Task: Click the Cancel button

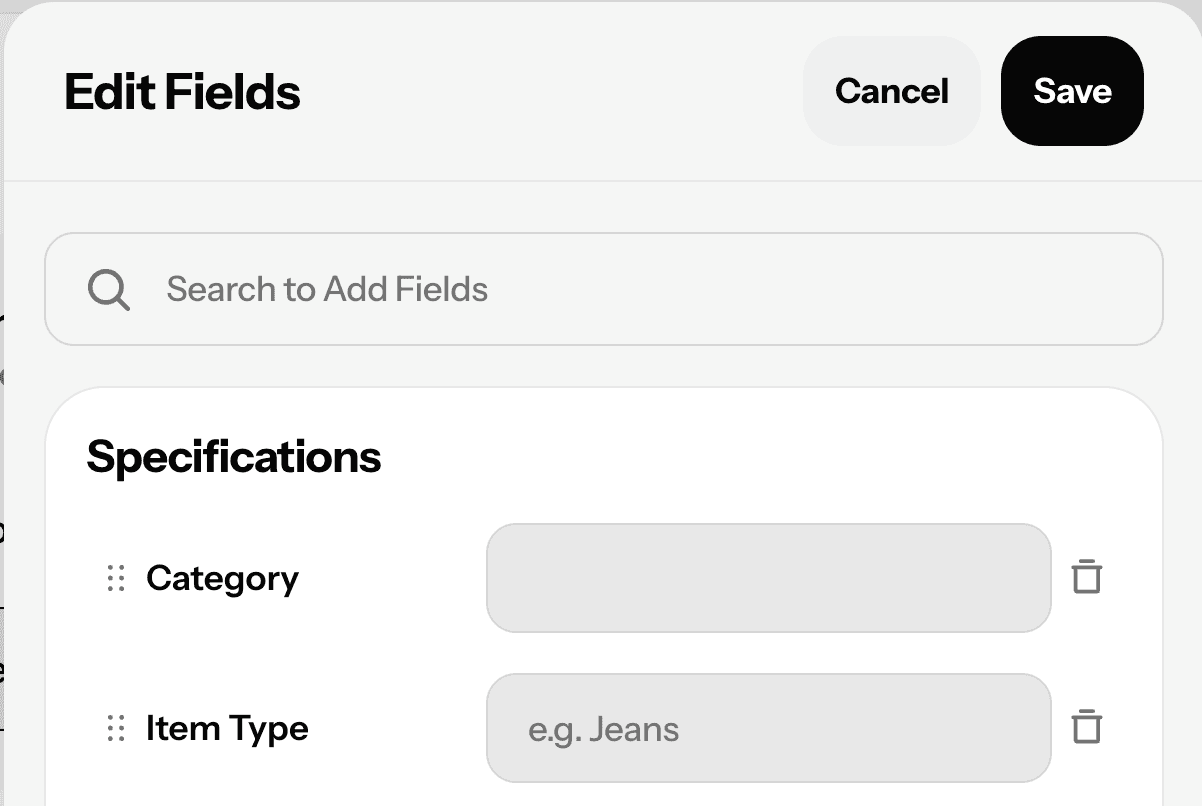Action: click(x=891, y=91)
